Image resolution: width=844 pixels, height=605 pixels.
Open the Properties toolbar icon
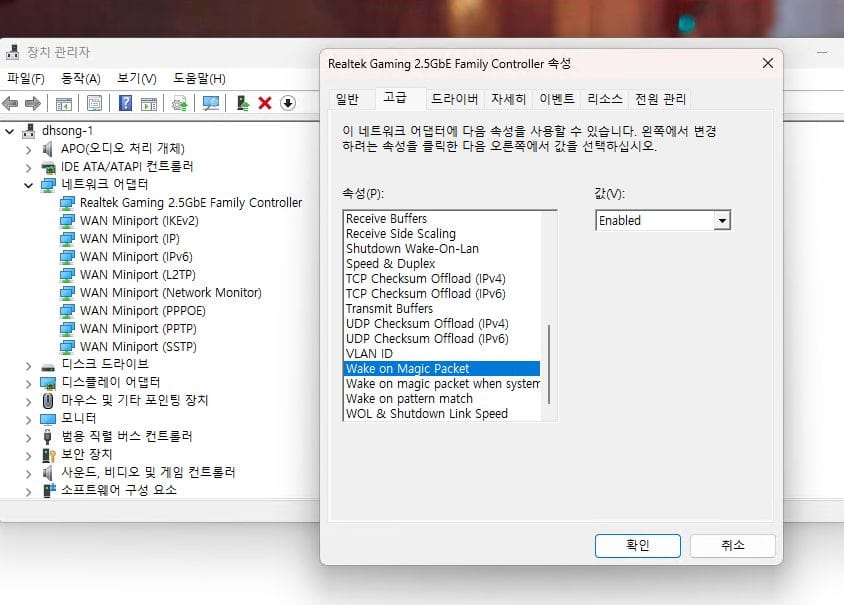tap(94, 103)
